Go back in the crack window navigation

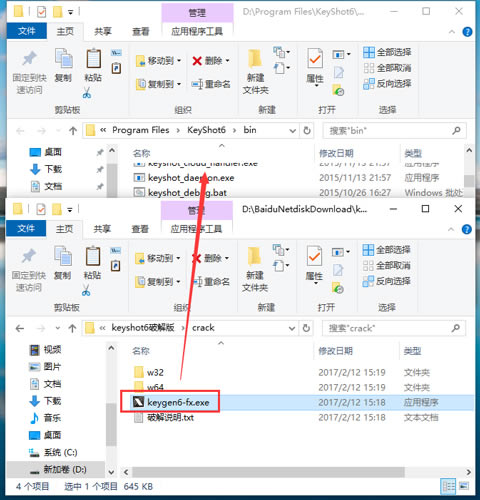(20, 329)
